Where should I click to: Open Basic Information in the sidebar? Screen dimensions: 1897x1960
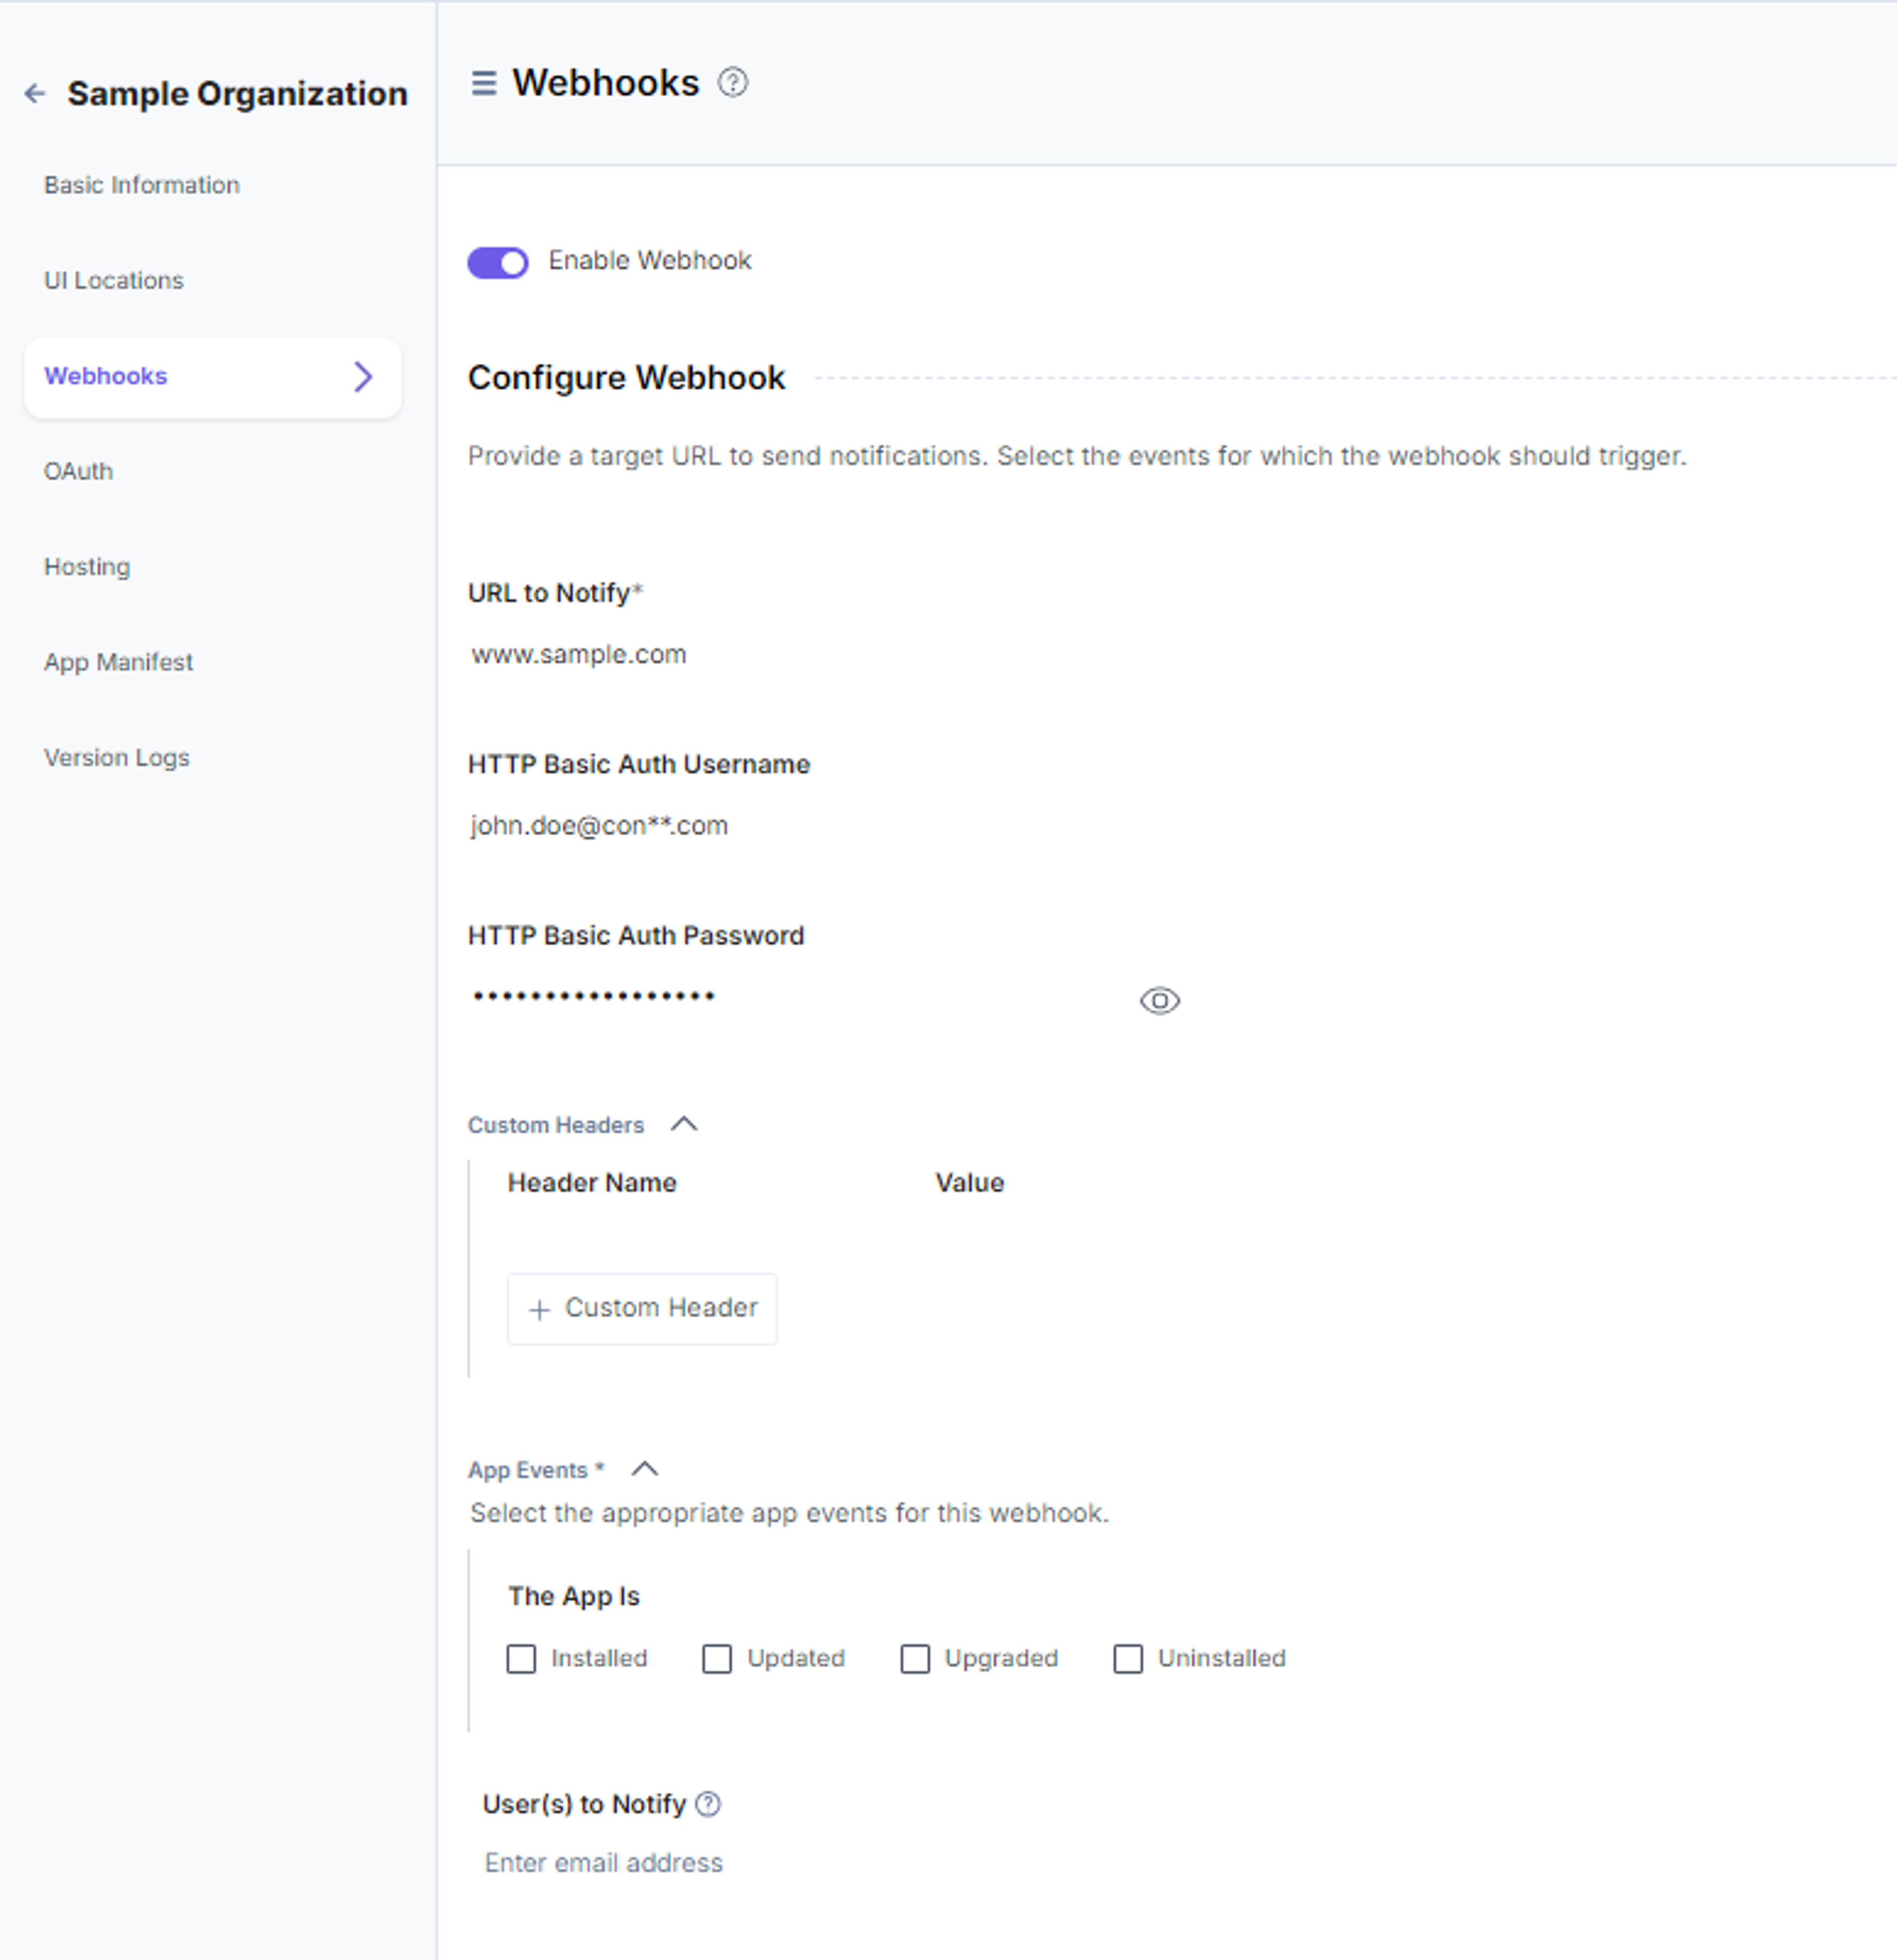click(142, 185)
